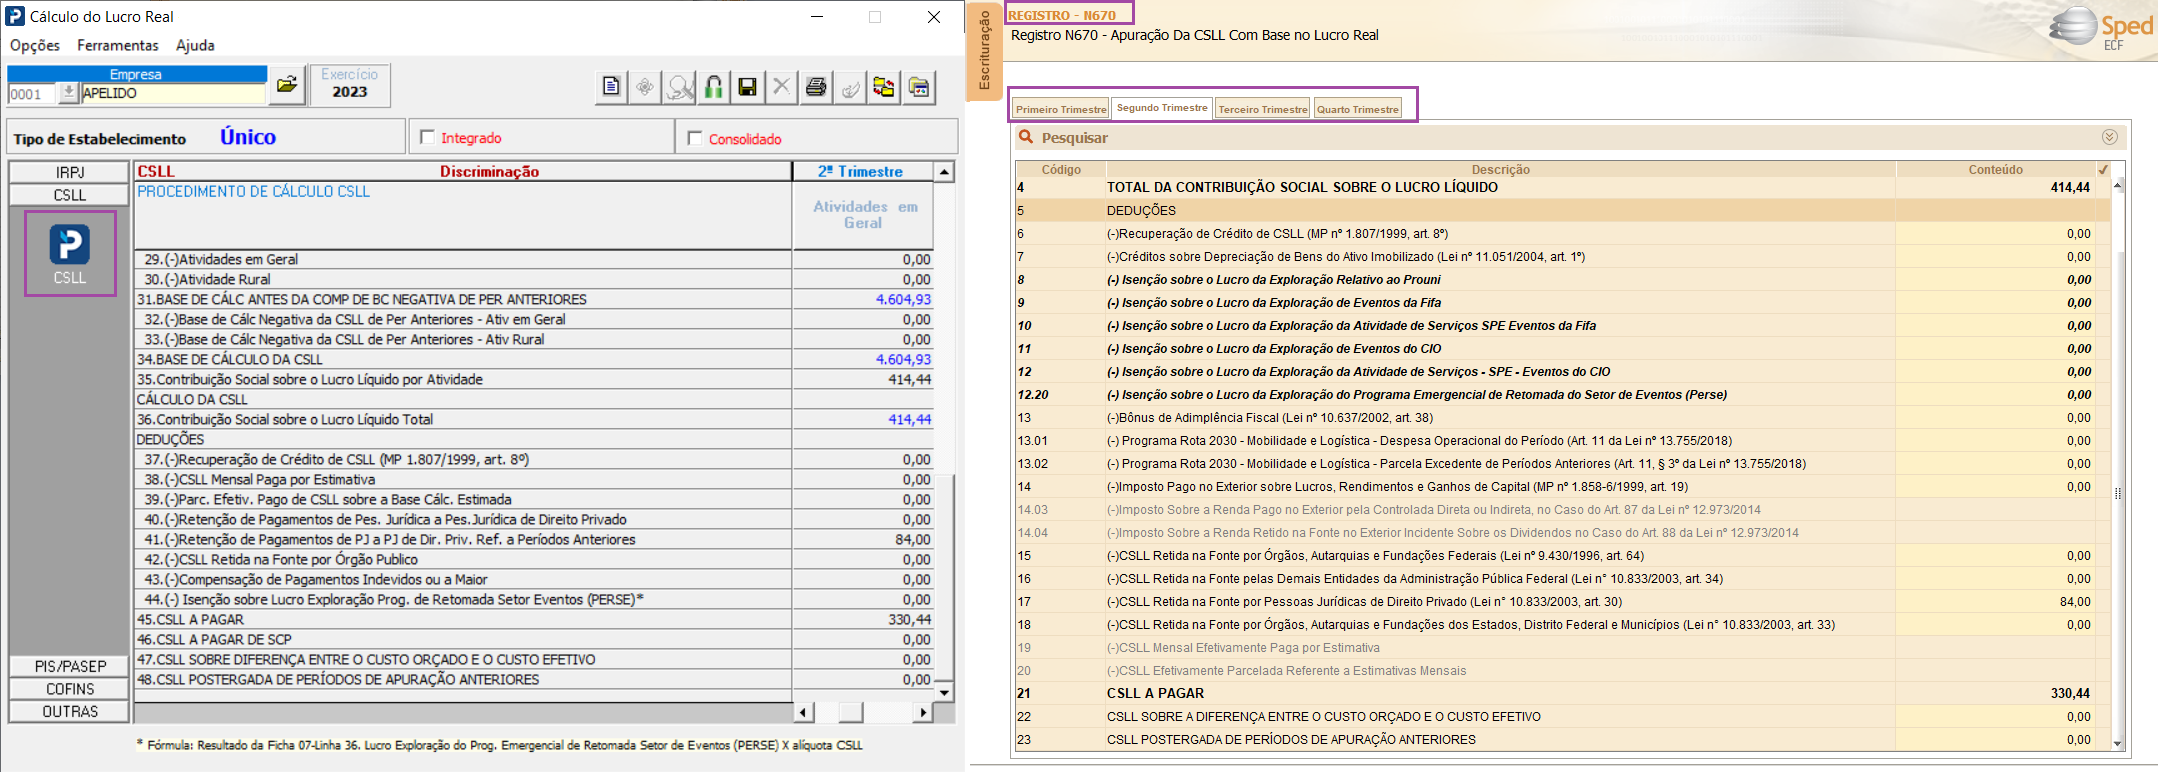This screenshot has height=776, width=2158.
Task: Switch to Quarto Trimestre tab
Action: click(1357, 109)
